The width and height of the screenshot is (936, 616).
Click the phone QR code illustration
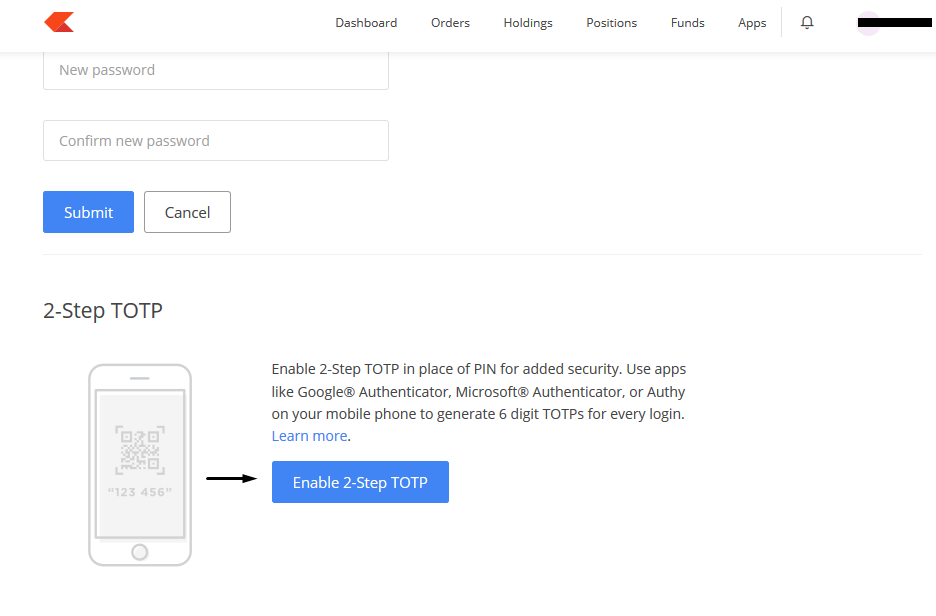pyautogui.click(x=140, y=465)
